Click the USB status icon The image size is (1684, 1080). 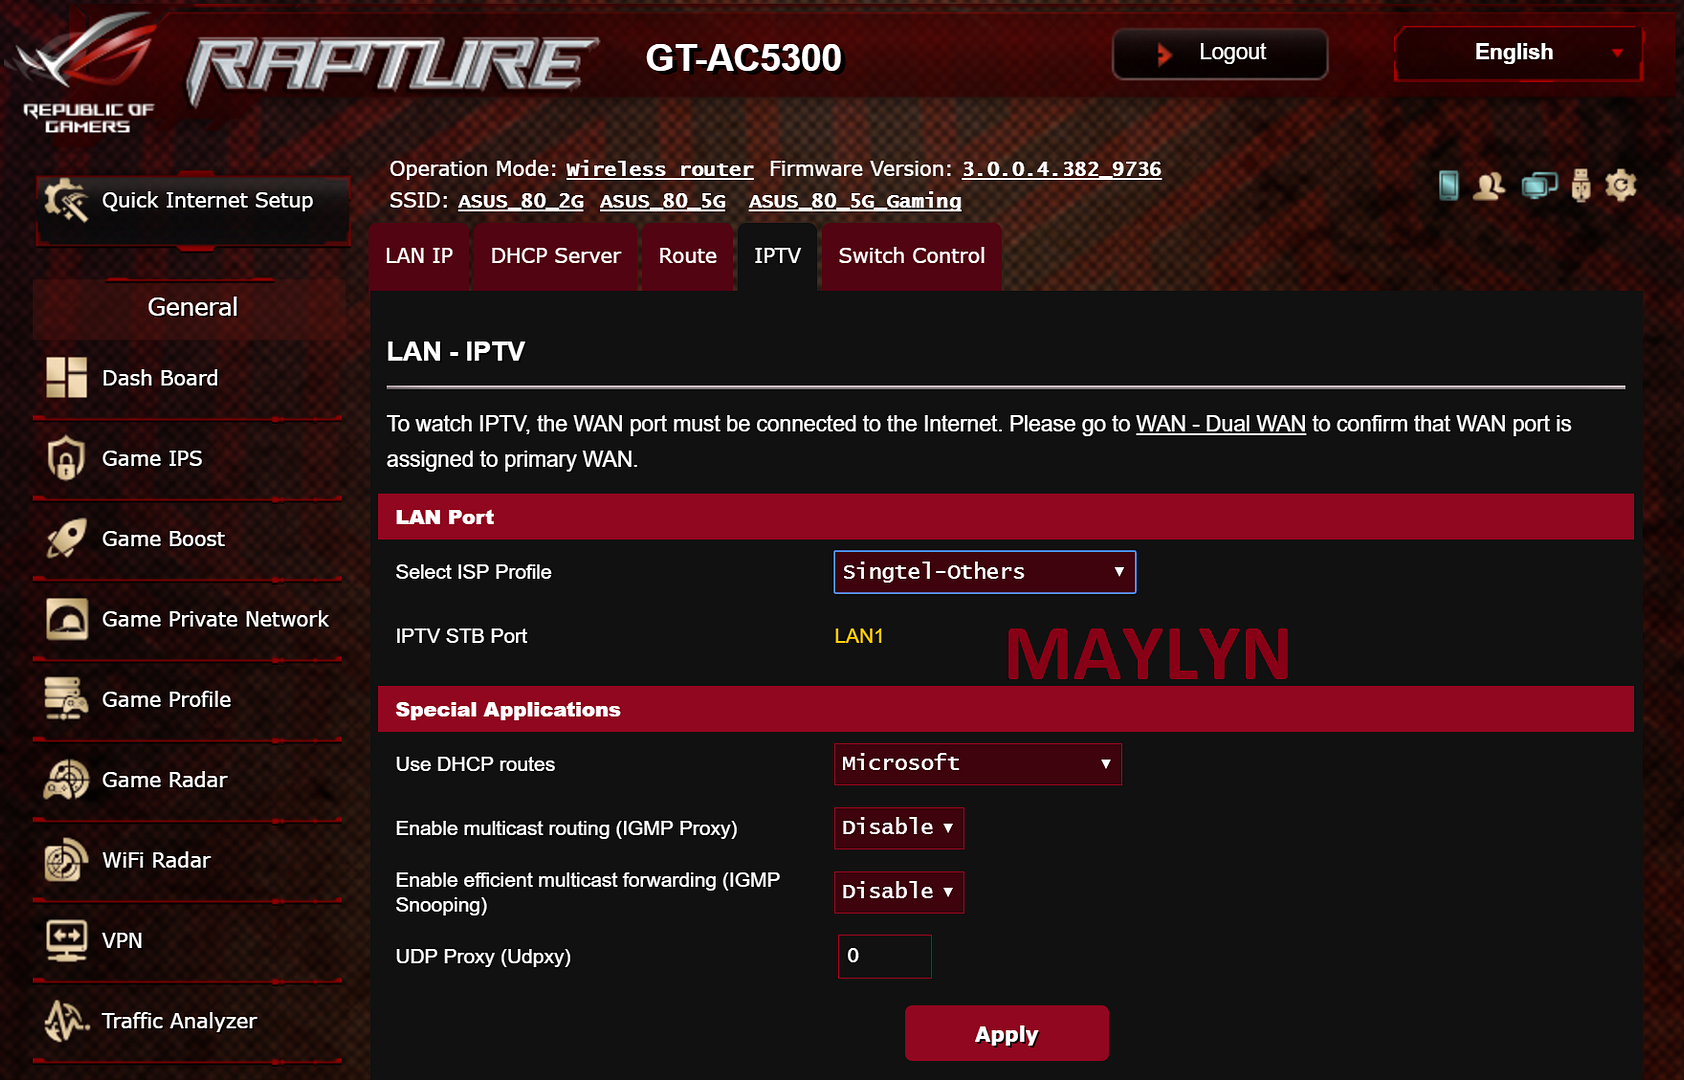1580,185
